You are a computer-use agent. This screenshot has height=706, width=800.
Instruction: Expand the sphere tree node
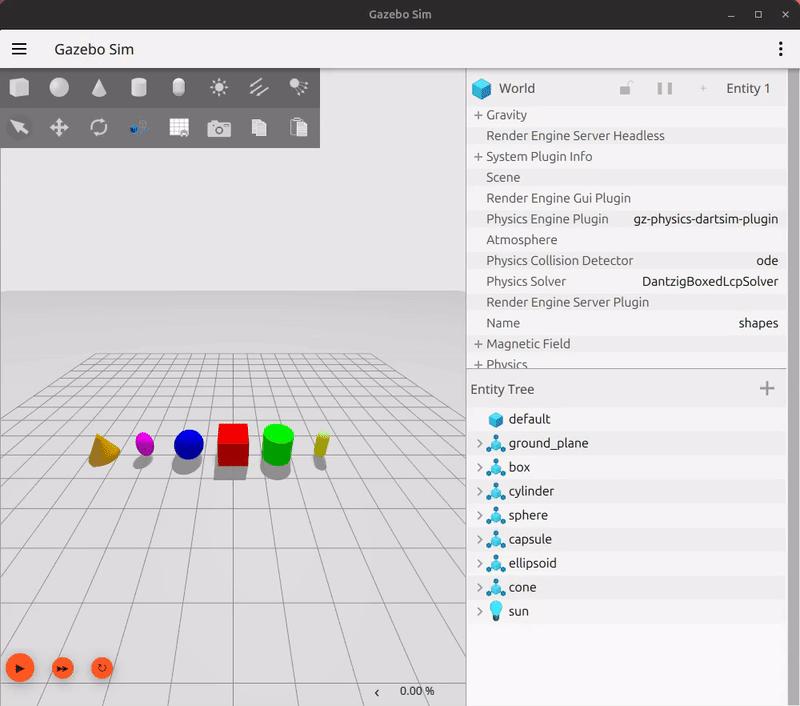click(479, 515)
